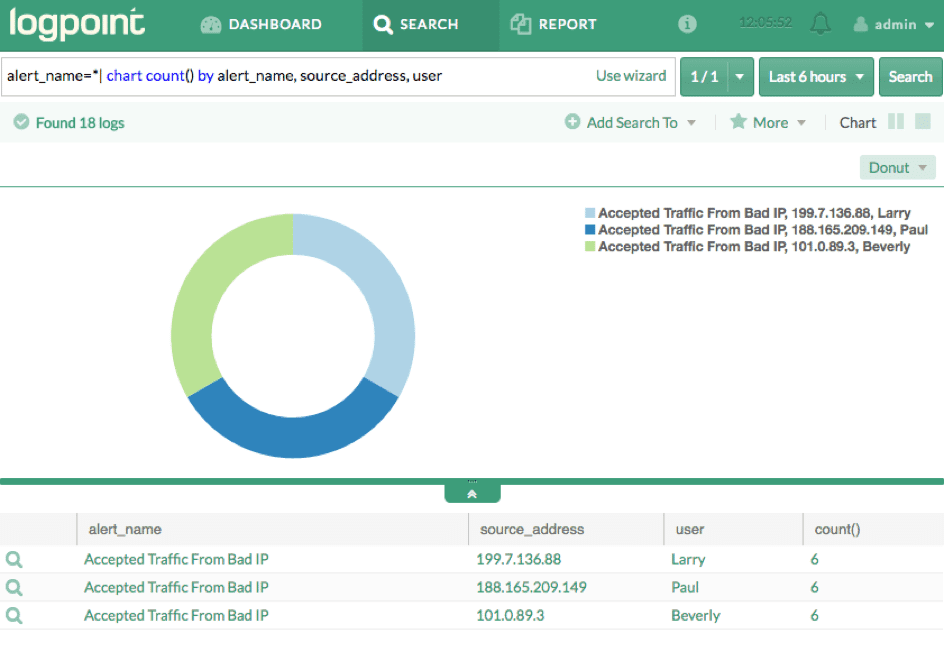
Task: Click magnifier icon in Paul's row
Action: 14,588
